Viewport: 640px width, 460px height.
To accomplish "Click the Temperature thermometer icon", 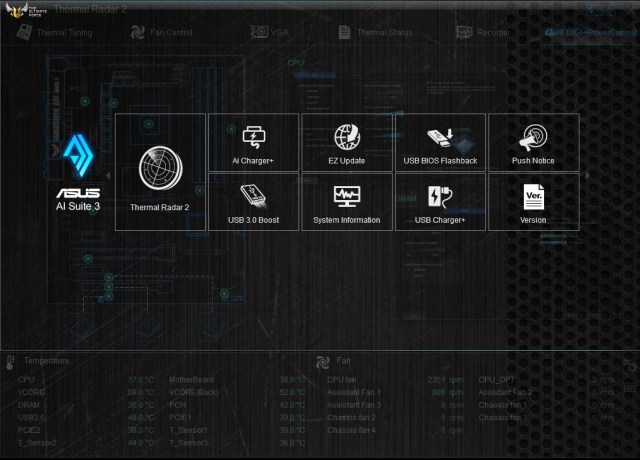I will click(11, 362).
